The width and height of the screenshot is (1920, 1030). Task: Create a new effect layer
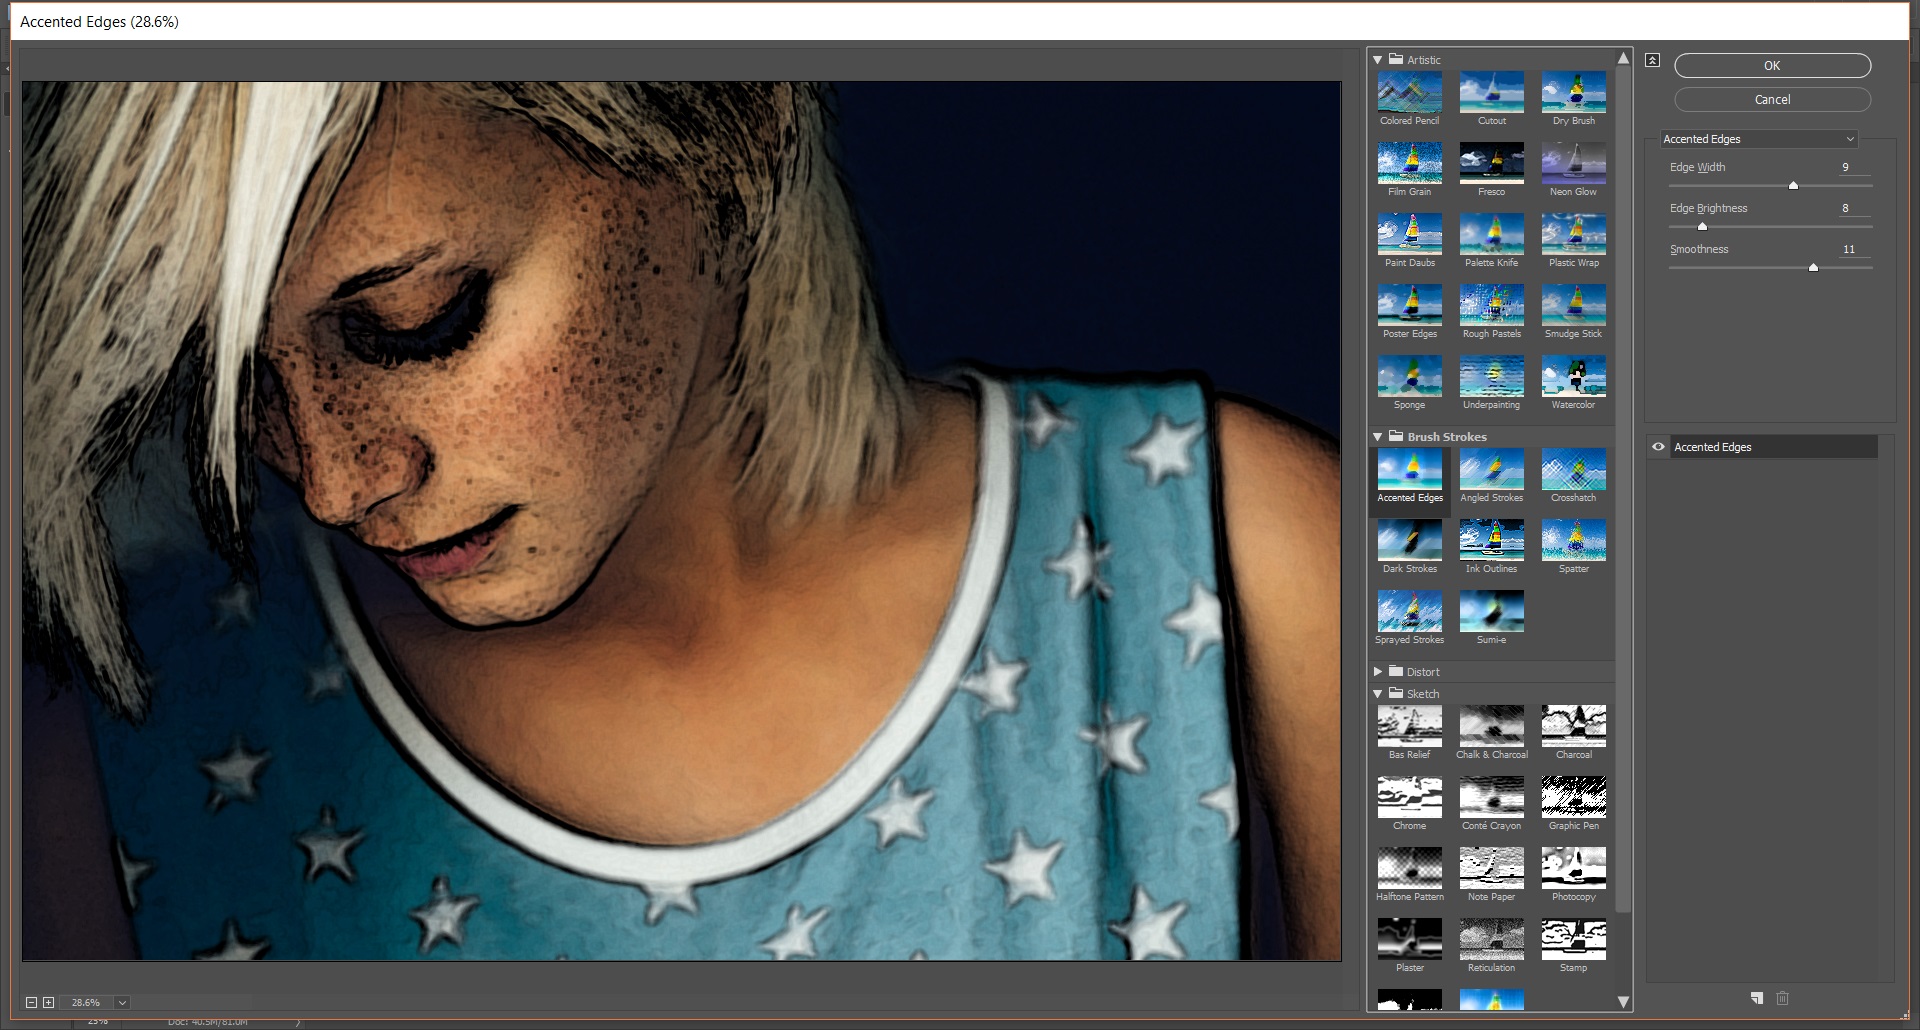[1756, 998]
